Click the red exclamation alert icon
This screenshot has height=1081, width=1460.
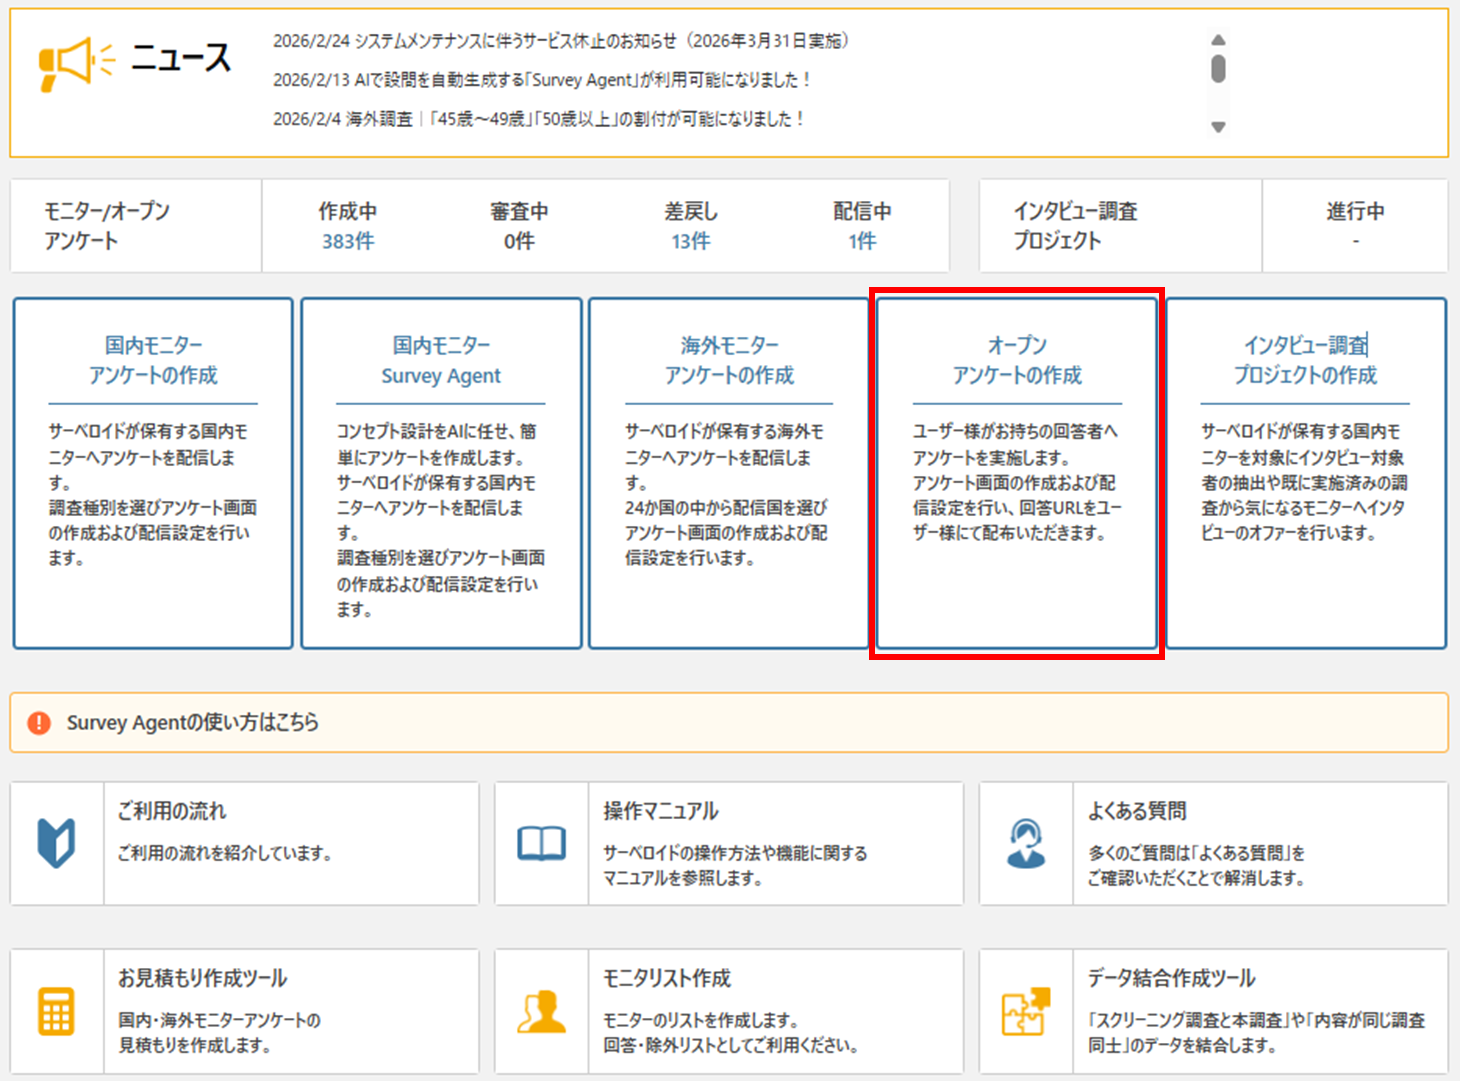tap(39, 722)
